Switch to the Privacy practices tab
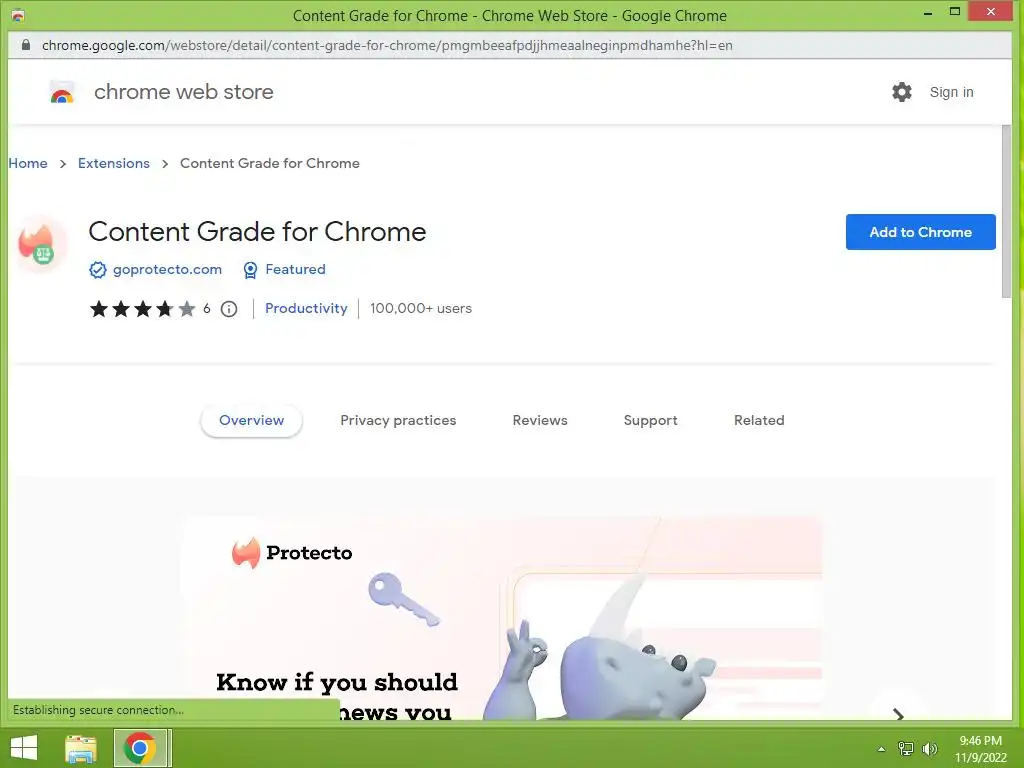Screen dimensions: 1024x768 398,421
